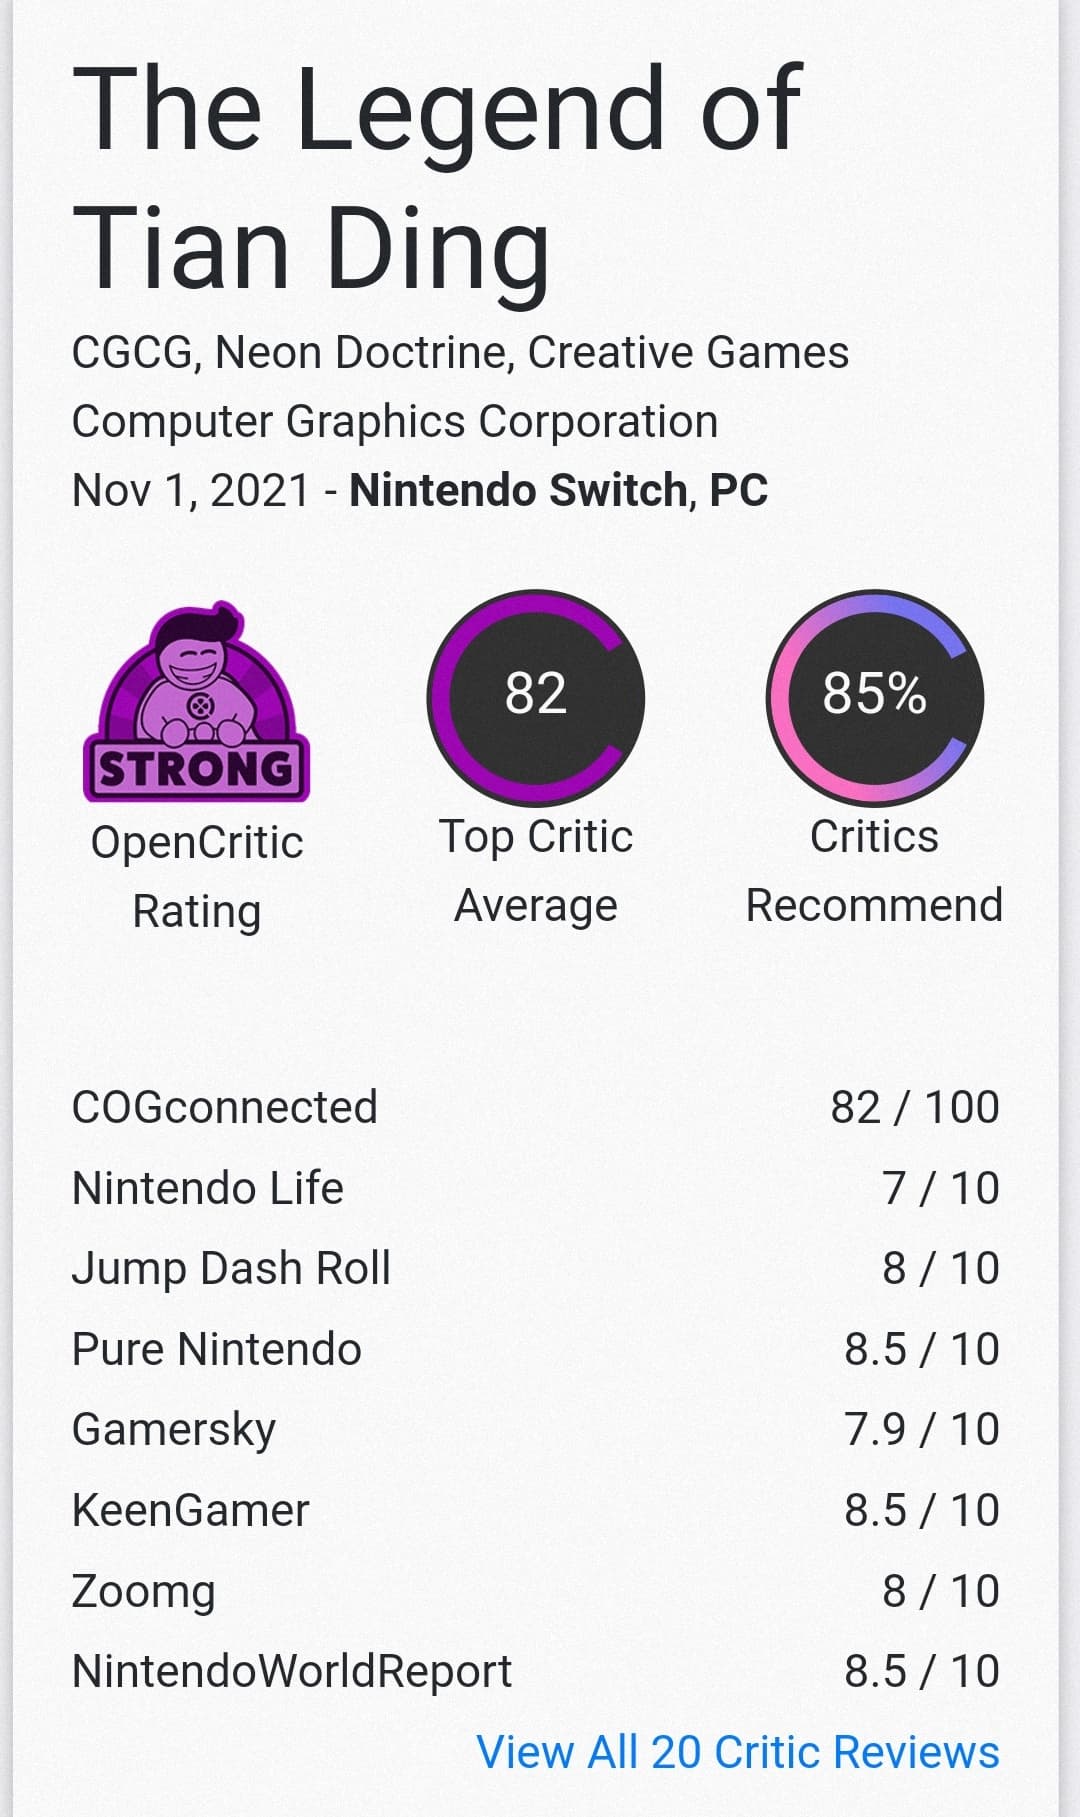
Task: Open View All 20 Critic Reviews
Action: (737, 1752)
